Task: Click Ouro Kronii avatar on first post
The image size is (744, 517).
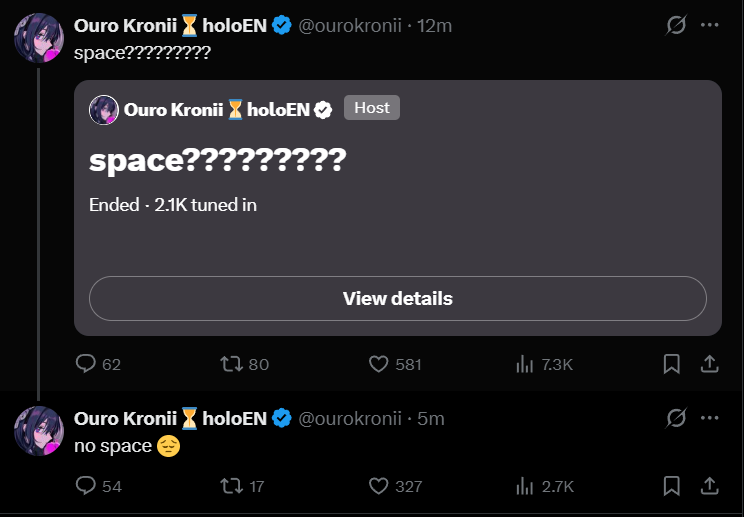Action: point(39,38)
